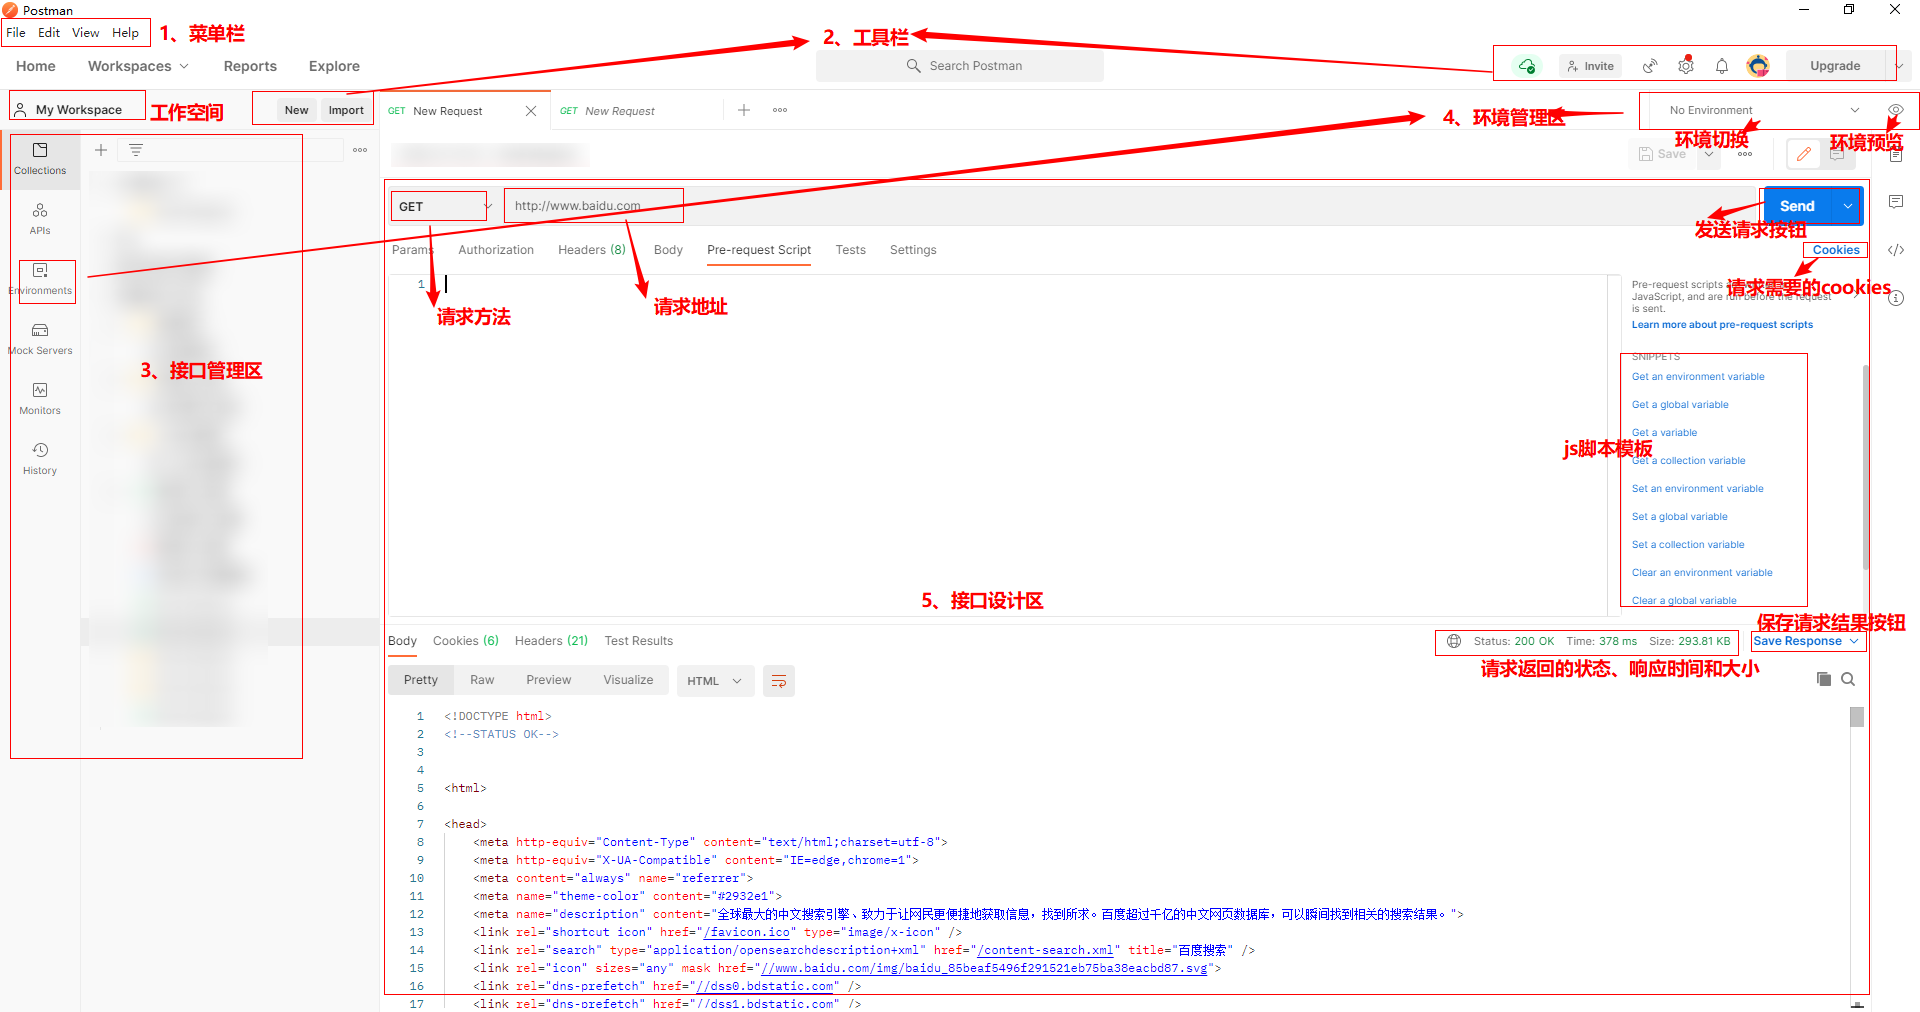
Task: Copy the response with the copy icon
Action: [x=1824, y=679]
